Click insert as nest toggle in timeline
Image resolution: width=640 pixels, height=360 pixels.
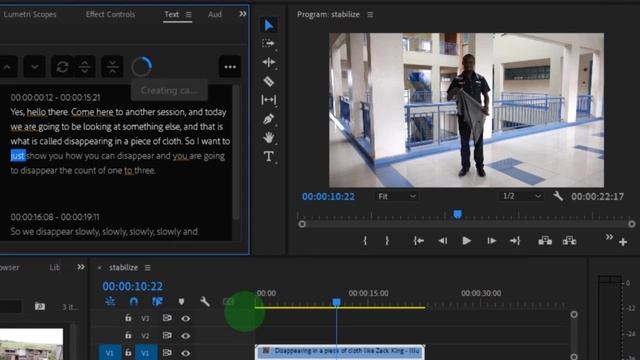[x=110, y=302]
